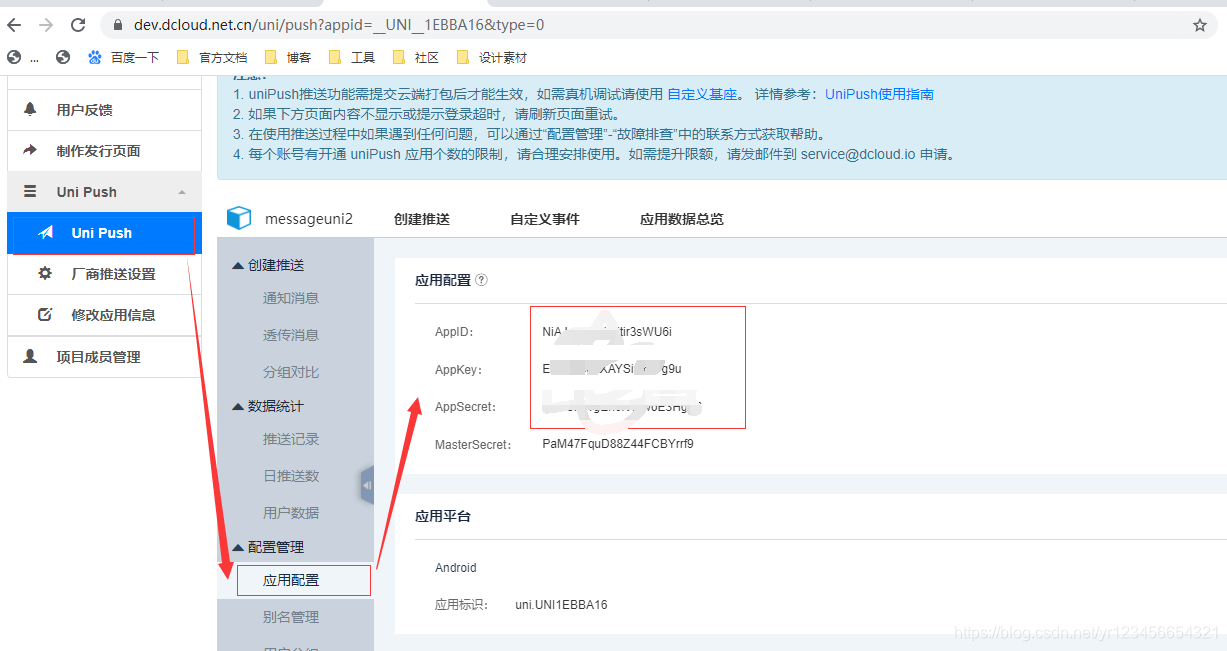The image size is (1227, 651).
Task: Click the hamburger icon on the Uni Push group
Action: [x=30, y=191]
